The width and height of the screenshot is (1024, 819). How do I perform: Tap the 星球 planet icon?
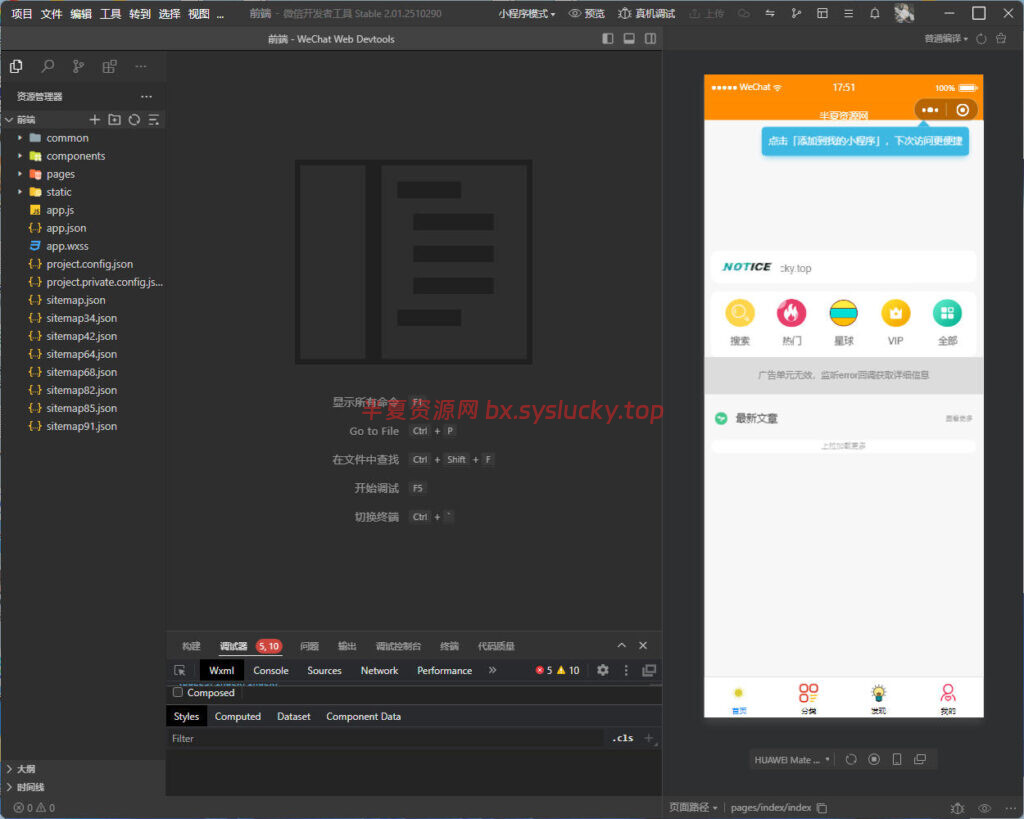click(x=843, y=313)
